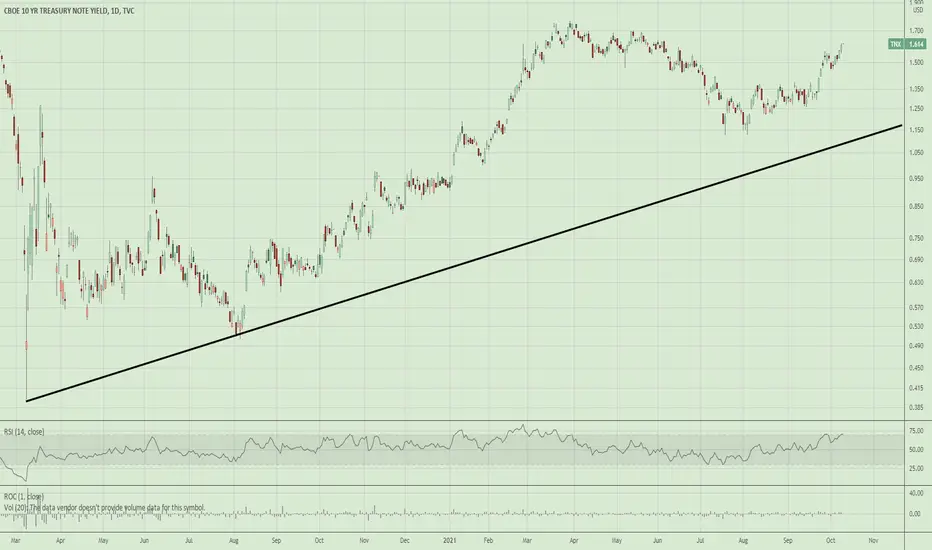Click the 0.950 price axis label
This screenshot has width=932, height=550.
click(916, 178)
